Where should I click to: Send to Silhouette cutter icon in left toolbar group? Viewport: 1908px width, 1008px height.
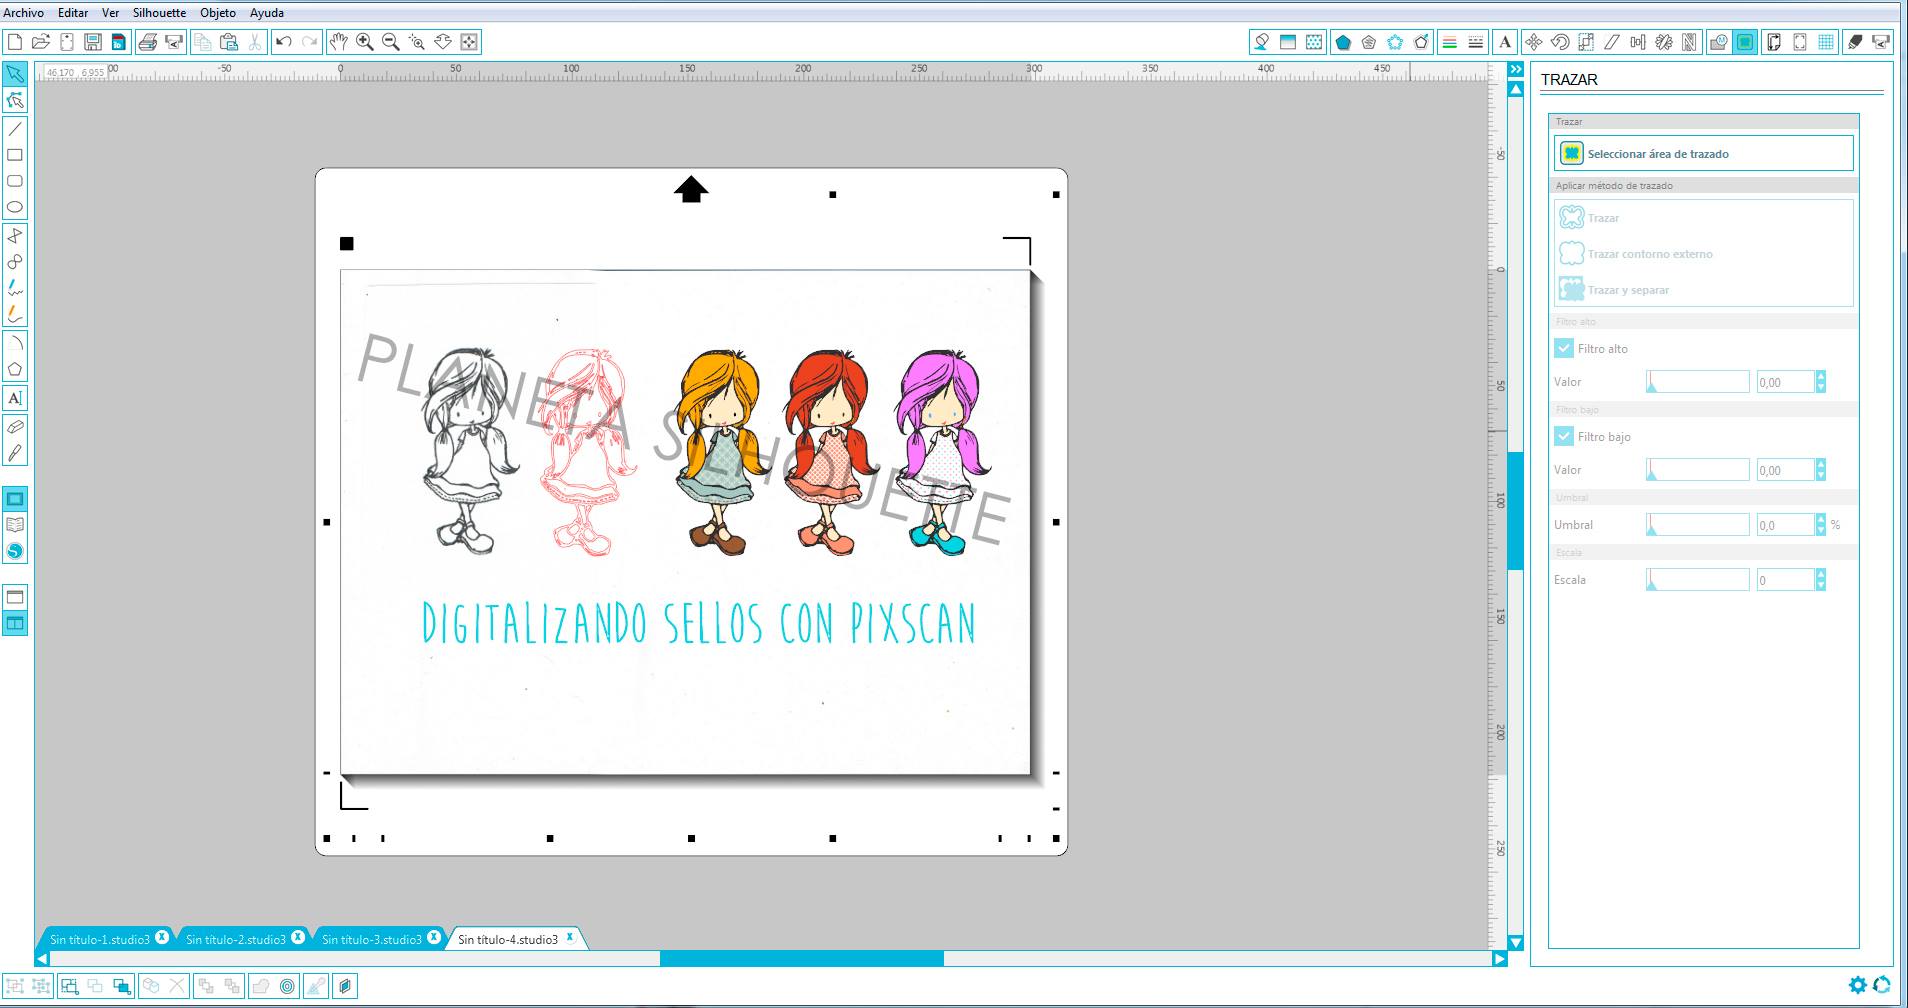click(x=174, y=42)
